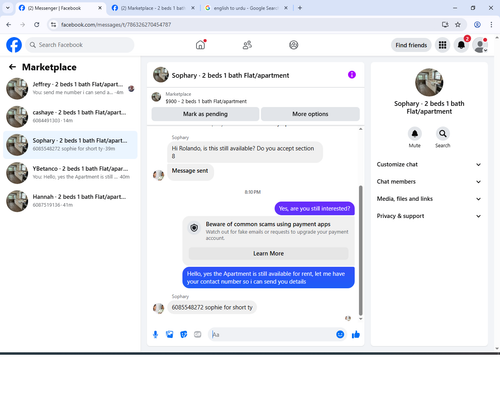View site information icon in address bar
Viewport: 500px width, 400px height.
click(x=53, y=25)
